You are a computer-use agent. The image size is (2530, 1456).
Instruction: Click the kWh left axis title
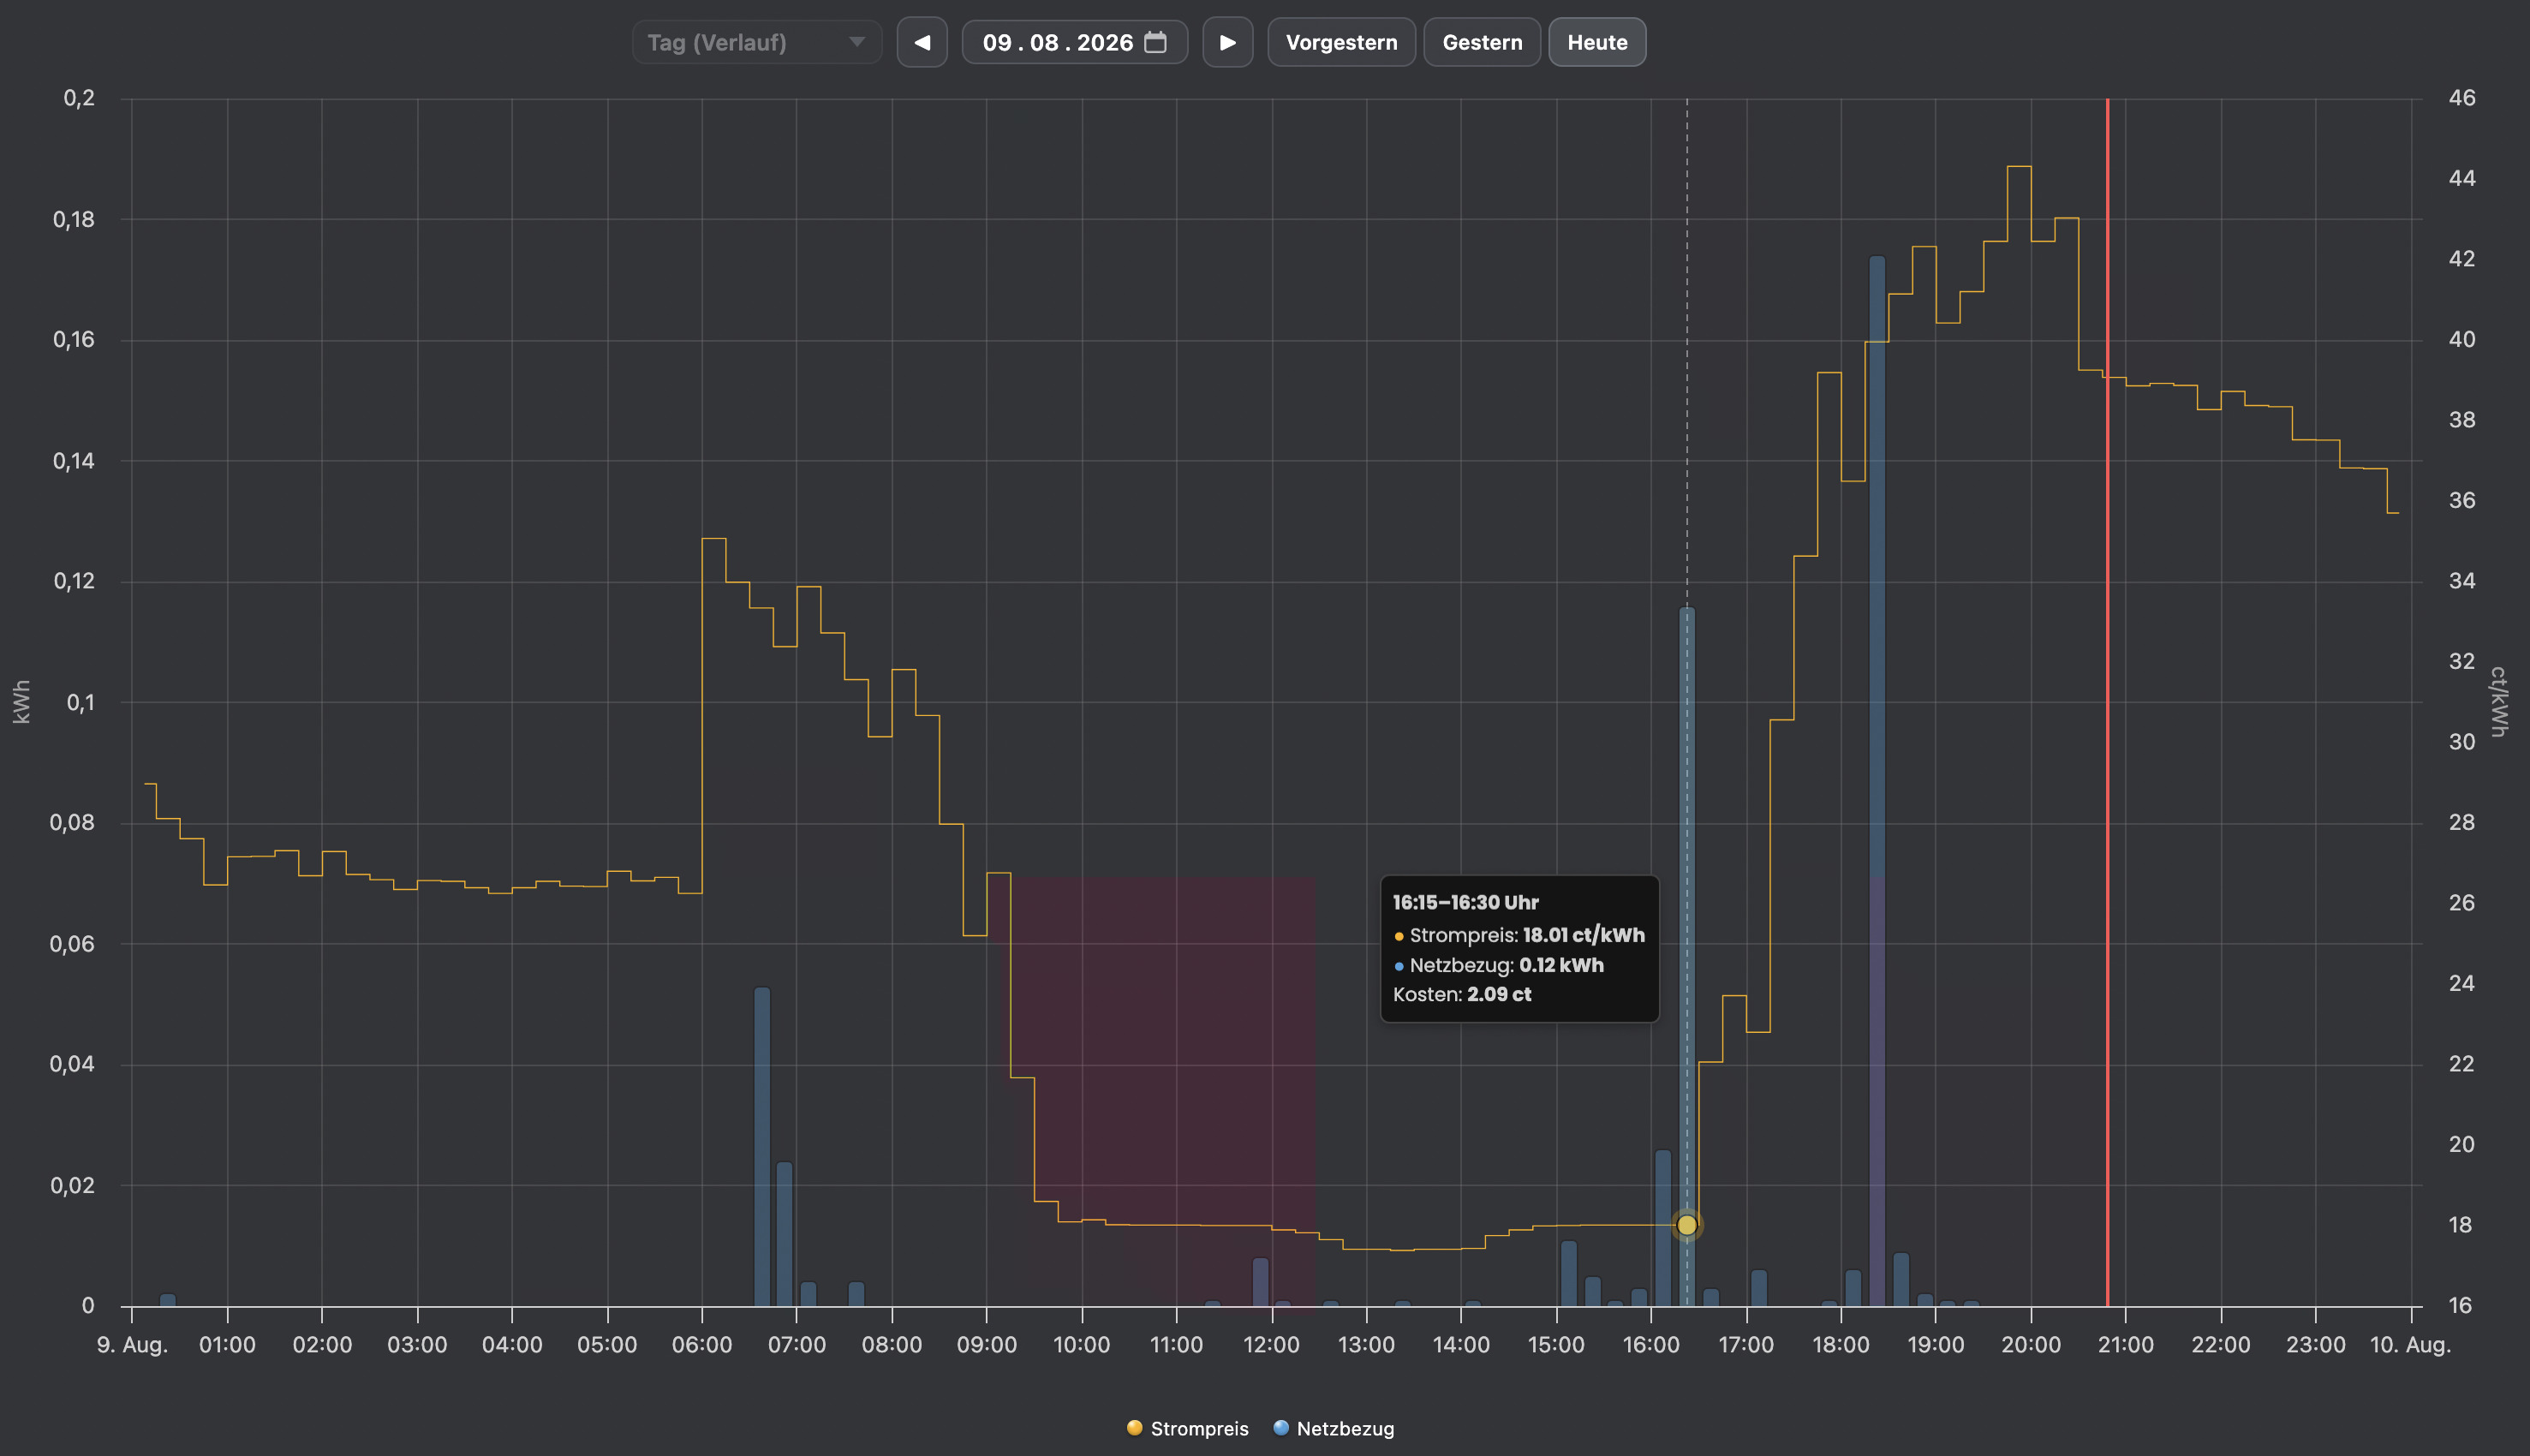coord(22,702)
